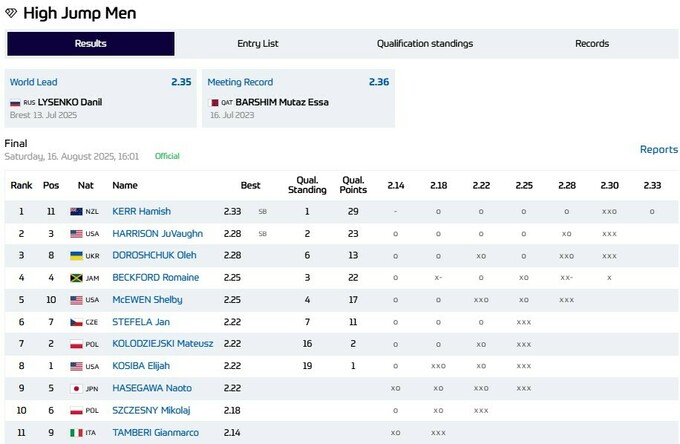Open KOLODZIEJSKI Mateusz athlete link

[162, 344]
